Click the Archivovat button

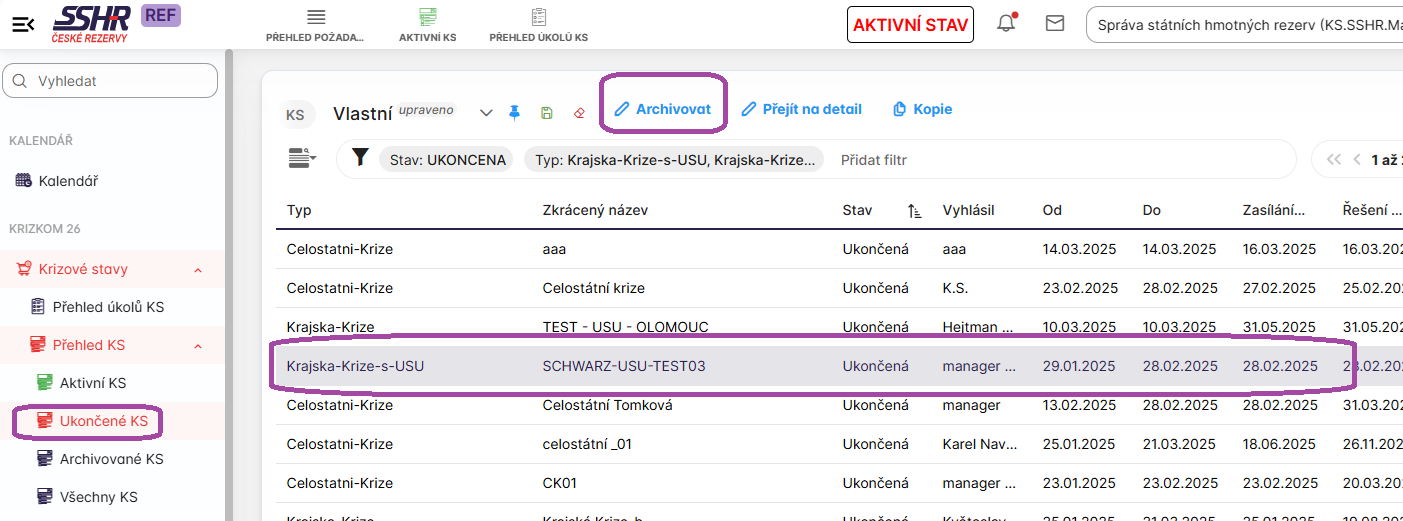coord(662,109)
